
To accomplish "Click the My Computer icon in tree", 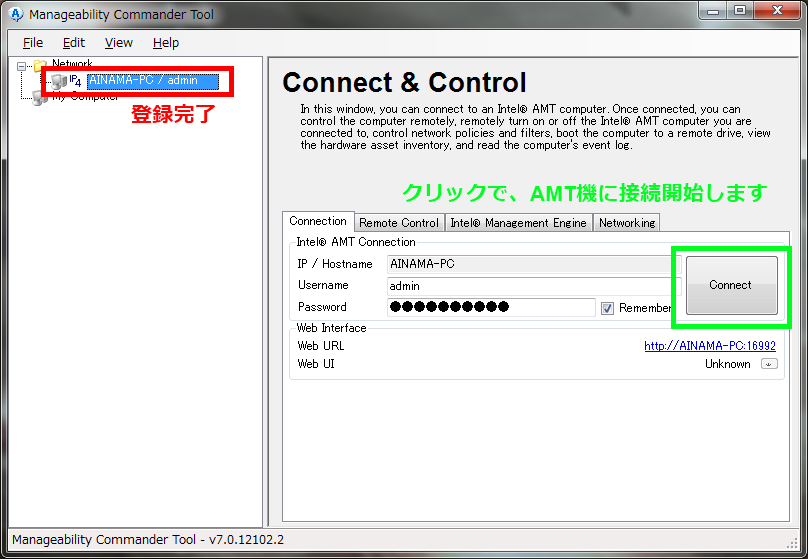I will 40,97.
